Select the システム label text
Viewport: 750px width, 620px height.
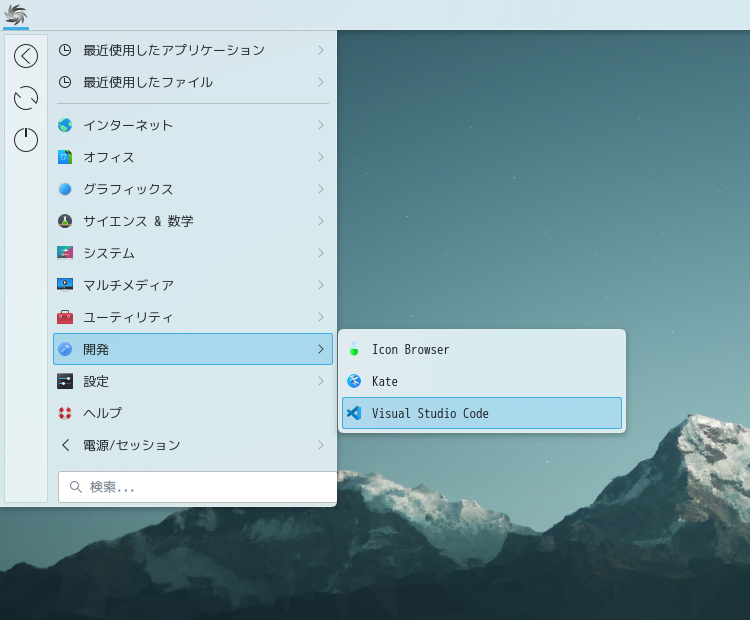109,253
